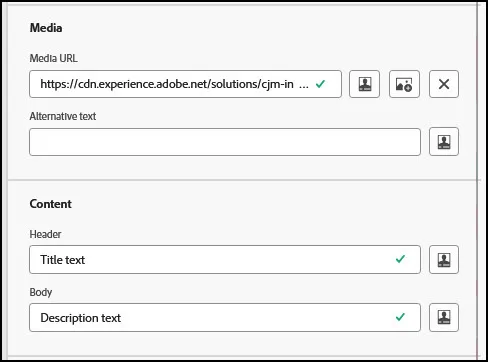Click the Alternative text label
The height and width of the screenshot is (362, 488).
(63, 116)
